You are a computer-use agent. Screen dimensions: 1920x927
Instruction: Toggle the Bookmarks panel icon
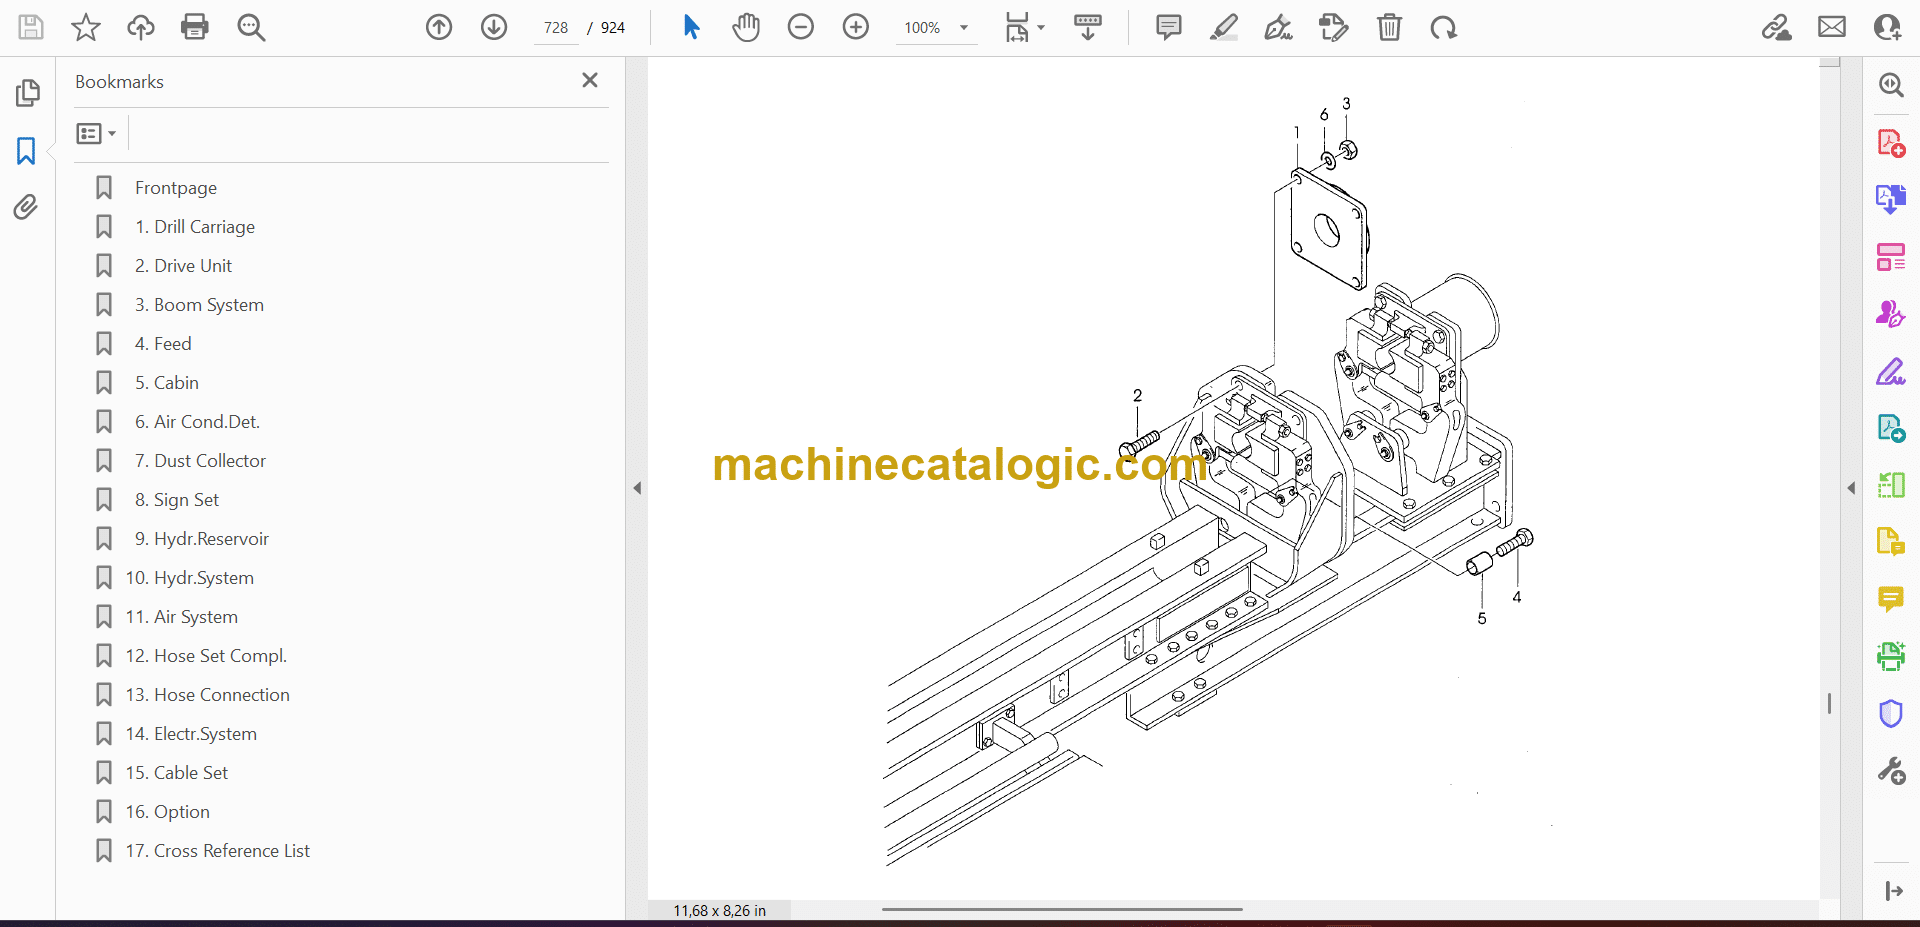click(26, 151)
